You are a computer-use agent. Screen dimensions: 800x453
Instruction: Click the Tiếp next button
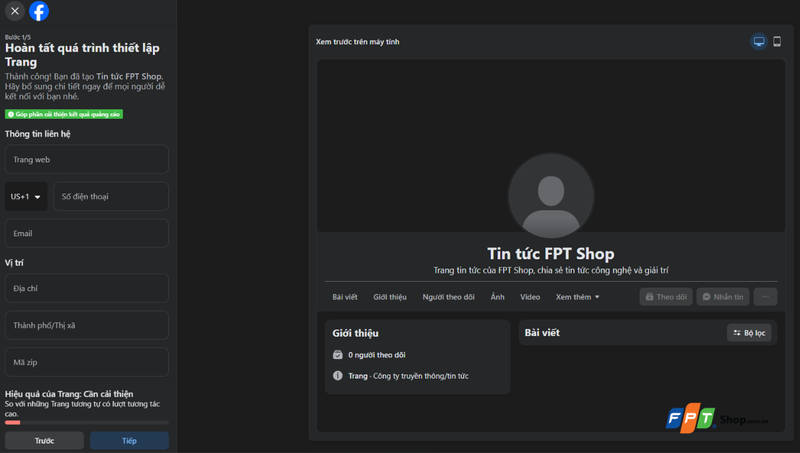[129, 441]
